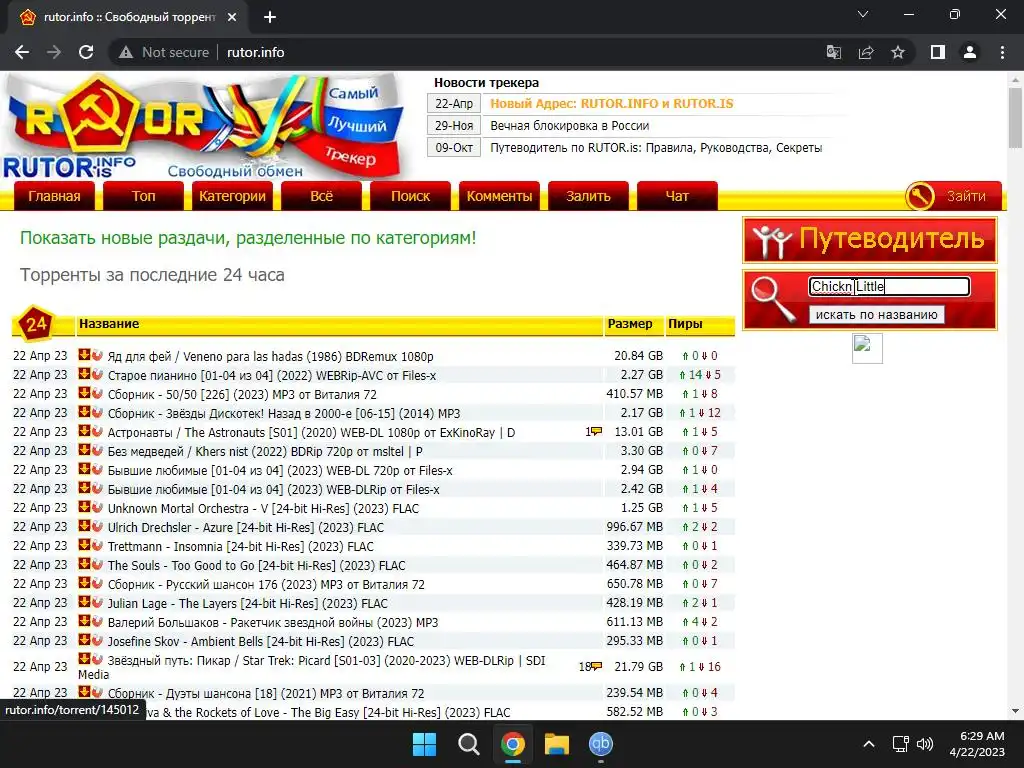The height and width of the screenshot is (768, 1024).
Task: Click the page vertical scrollbar thumb
Action: 1015,118
